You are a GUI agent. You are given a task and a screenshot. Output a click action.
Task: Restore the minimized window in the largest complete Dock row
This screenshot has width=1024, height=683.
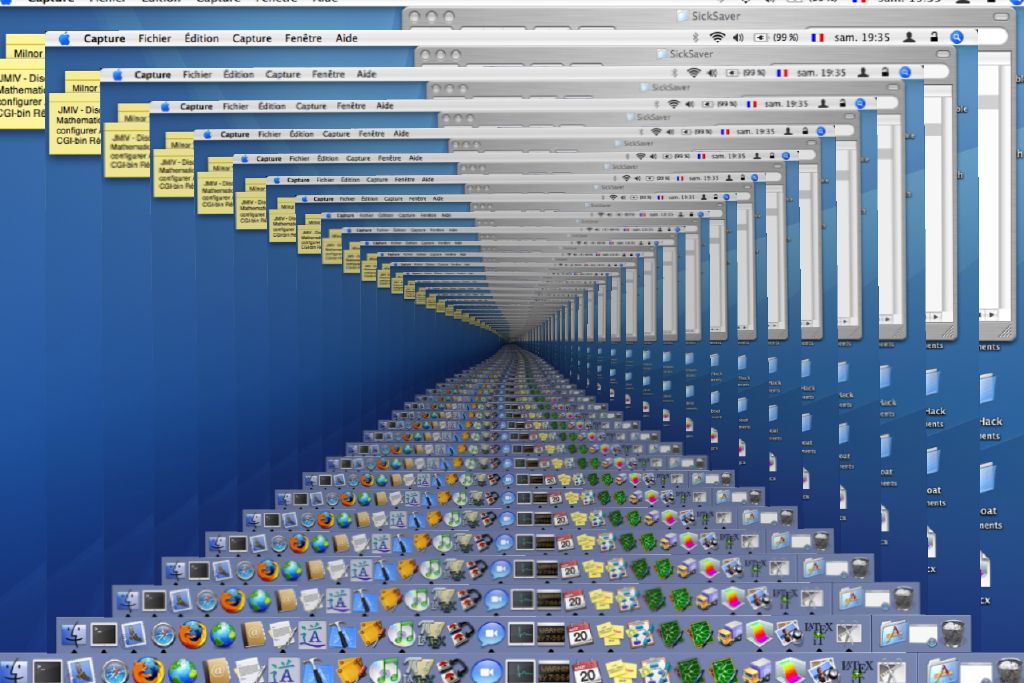(x=923, y=634)
